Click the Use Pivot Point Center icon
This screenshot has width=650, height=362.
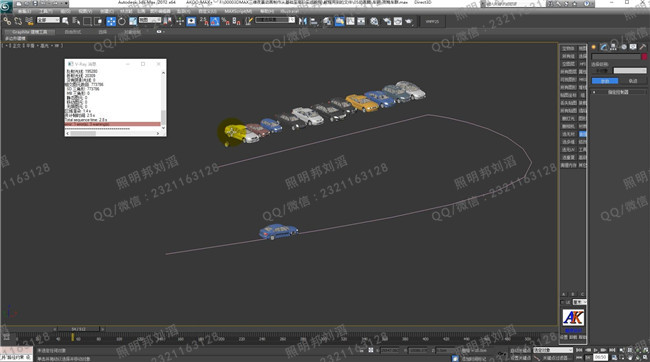(167, 21)
